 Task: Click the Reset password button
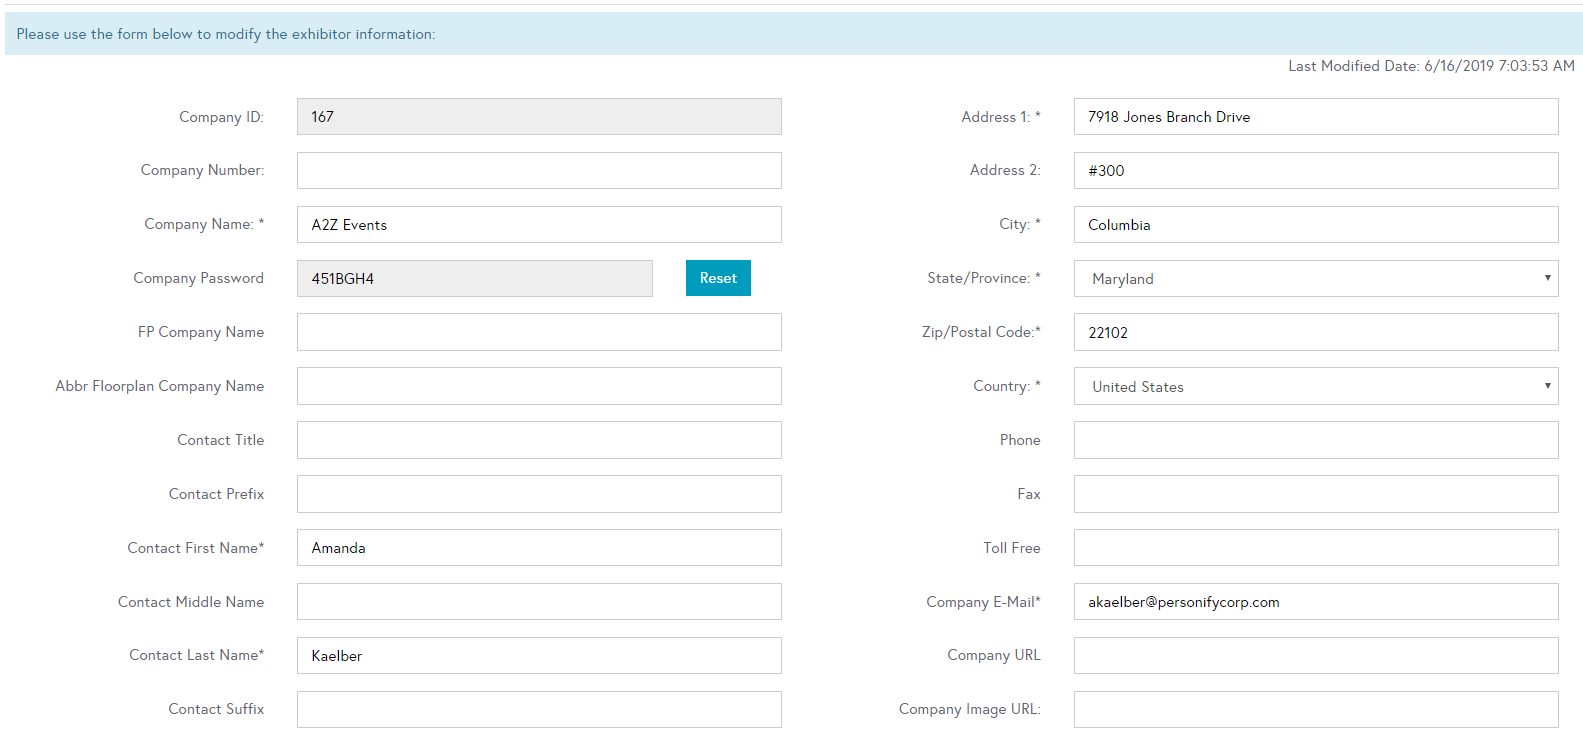(x=717, y=278)
